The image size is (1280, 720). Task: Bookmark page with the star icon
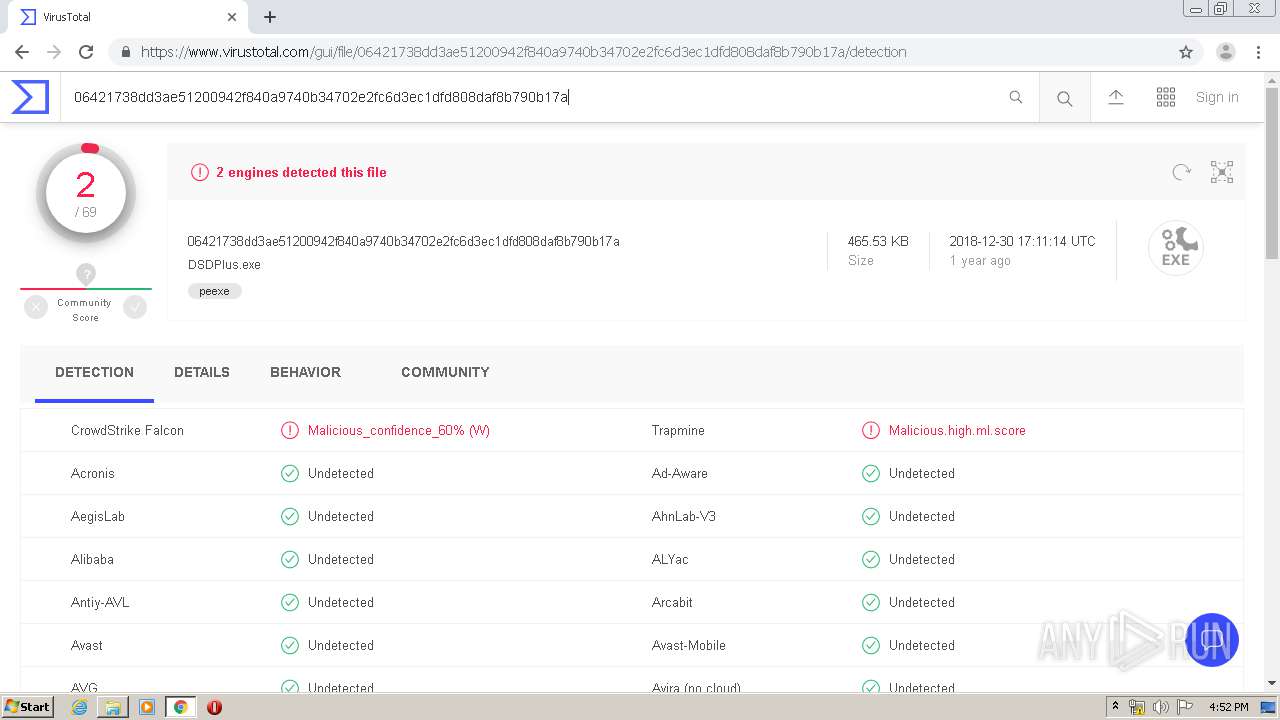click(x=1186, y=52)
